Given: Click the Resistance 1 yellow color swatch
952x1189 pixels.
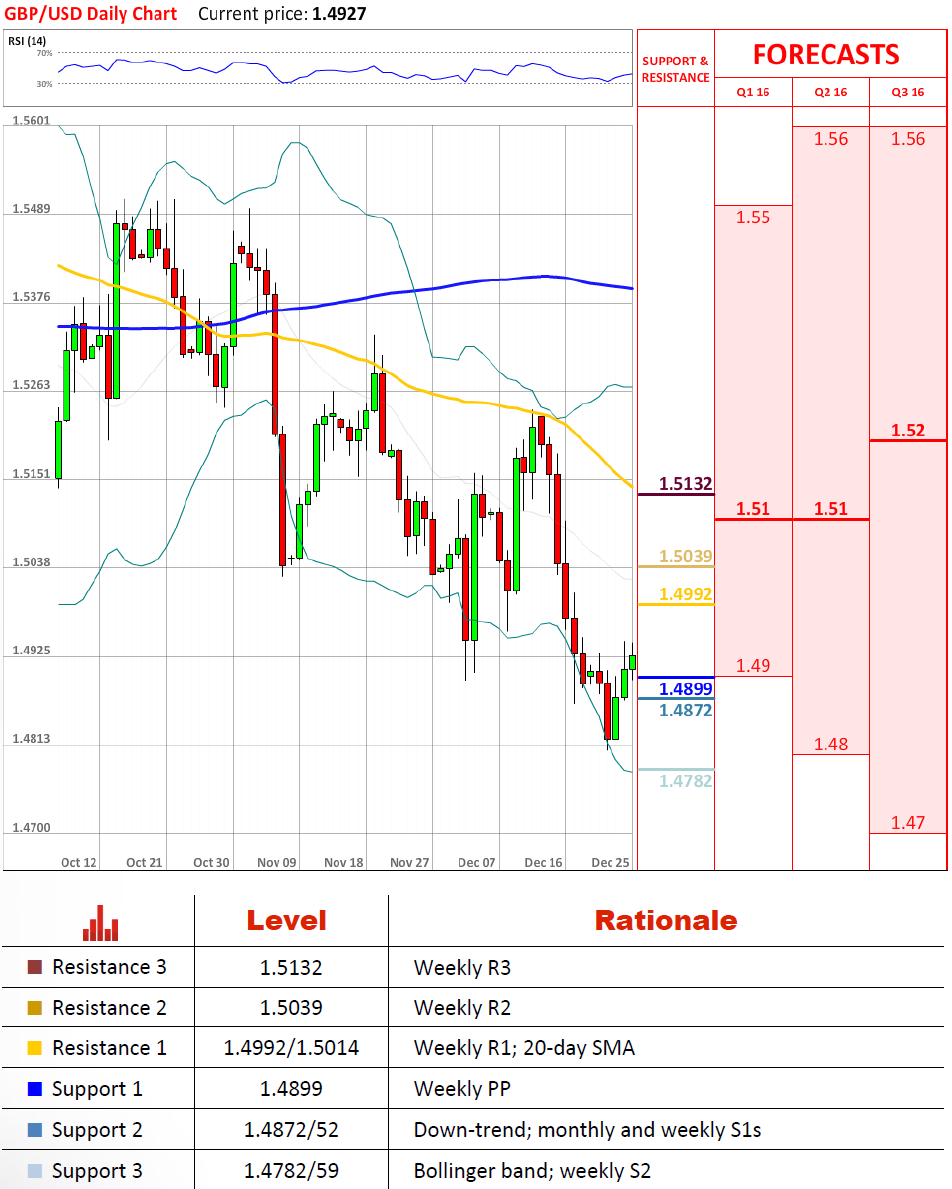Looking at the screenshot, I should (34, 1048).
